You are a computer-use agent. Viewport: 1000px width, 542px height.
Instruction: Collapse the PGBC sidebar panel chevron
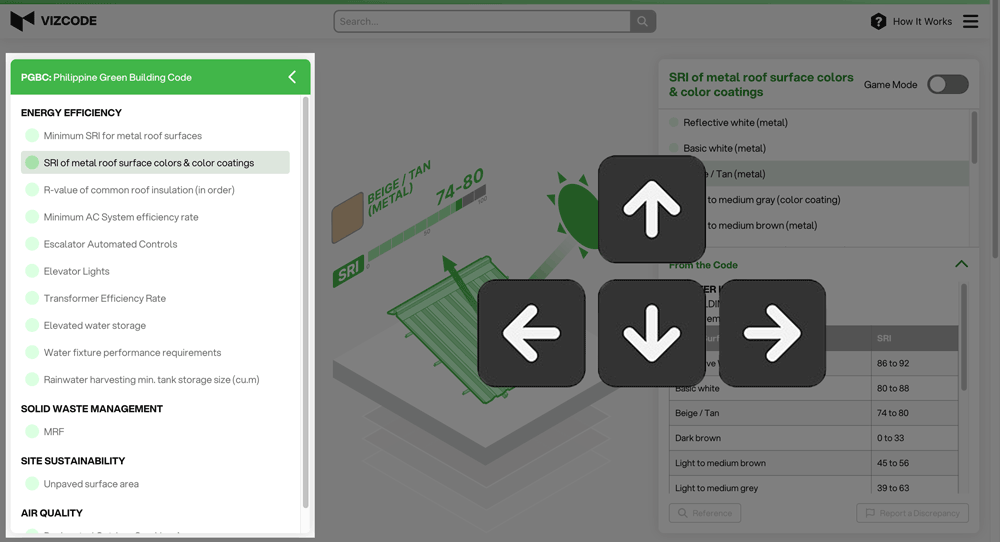point(292,77)
